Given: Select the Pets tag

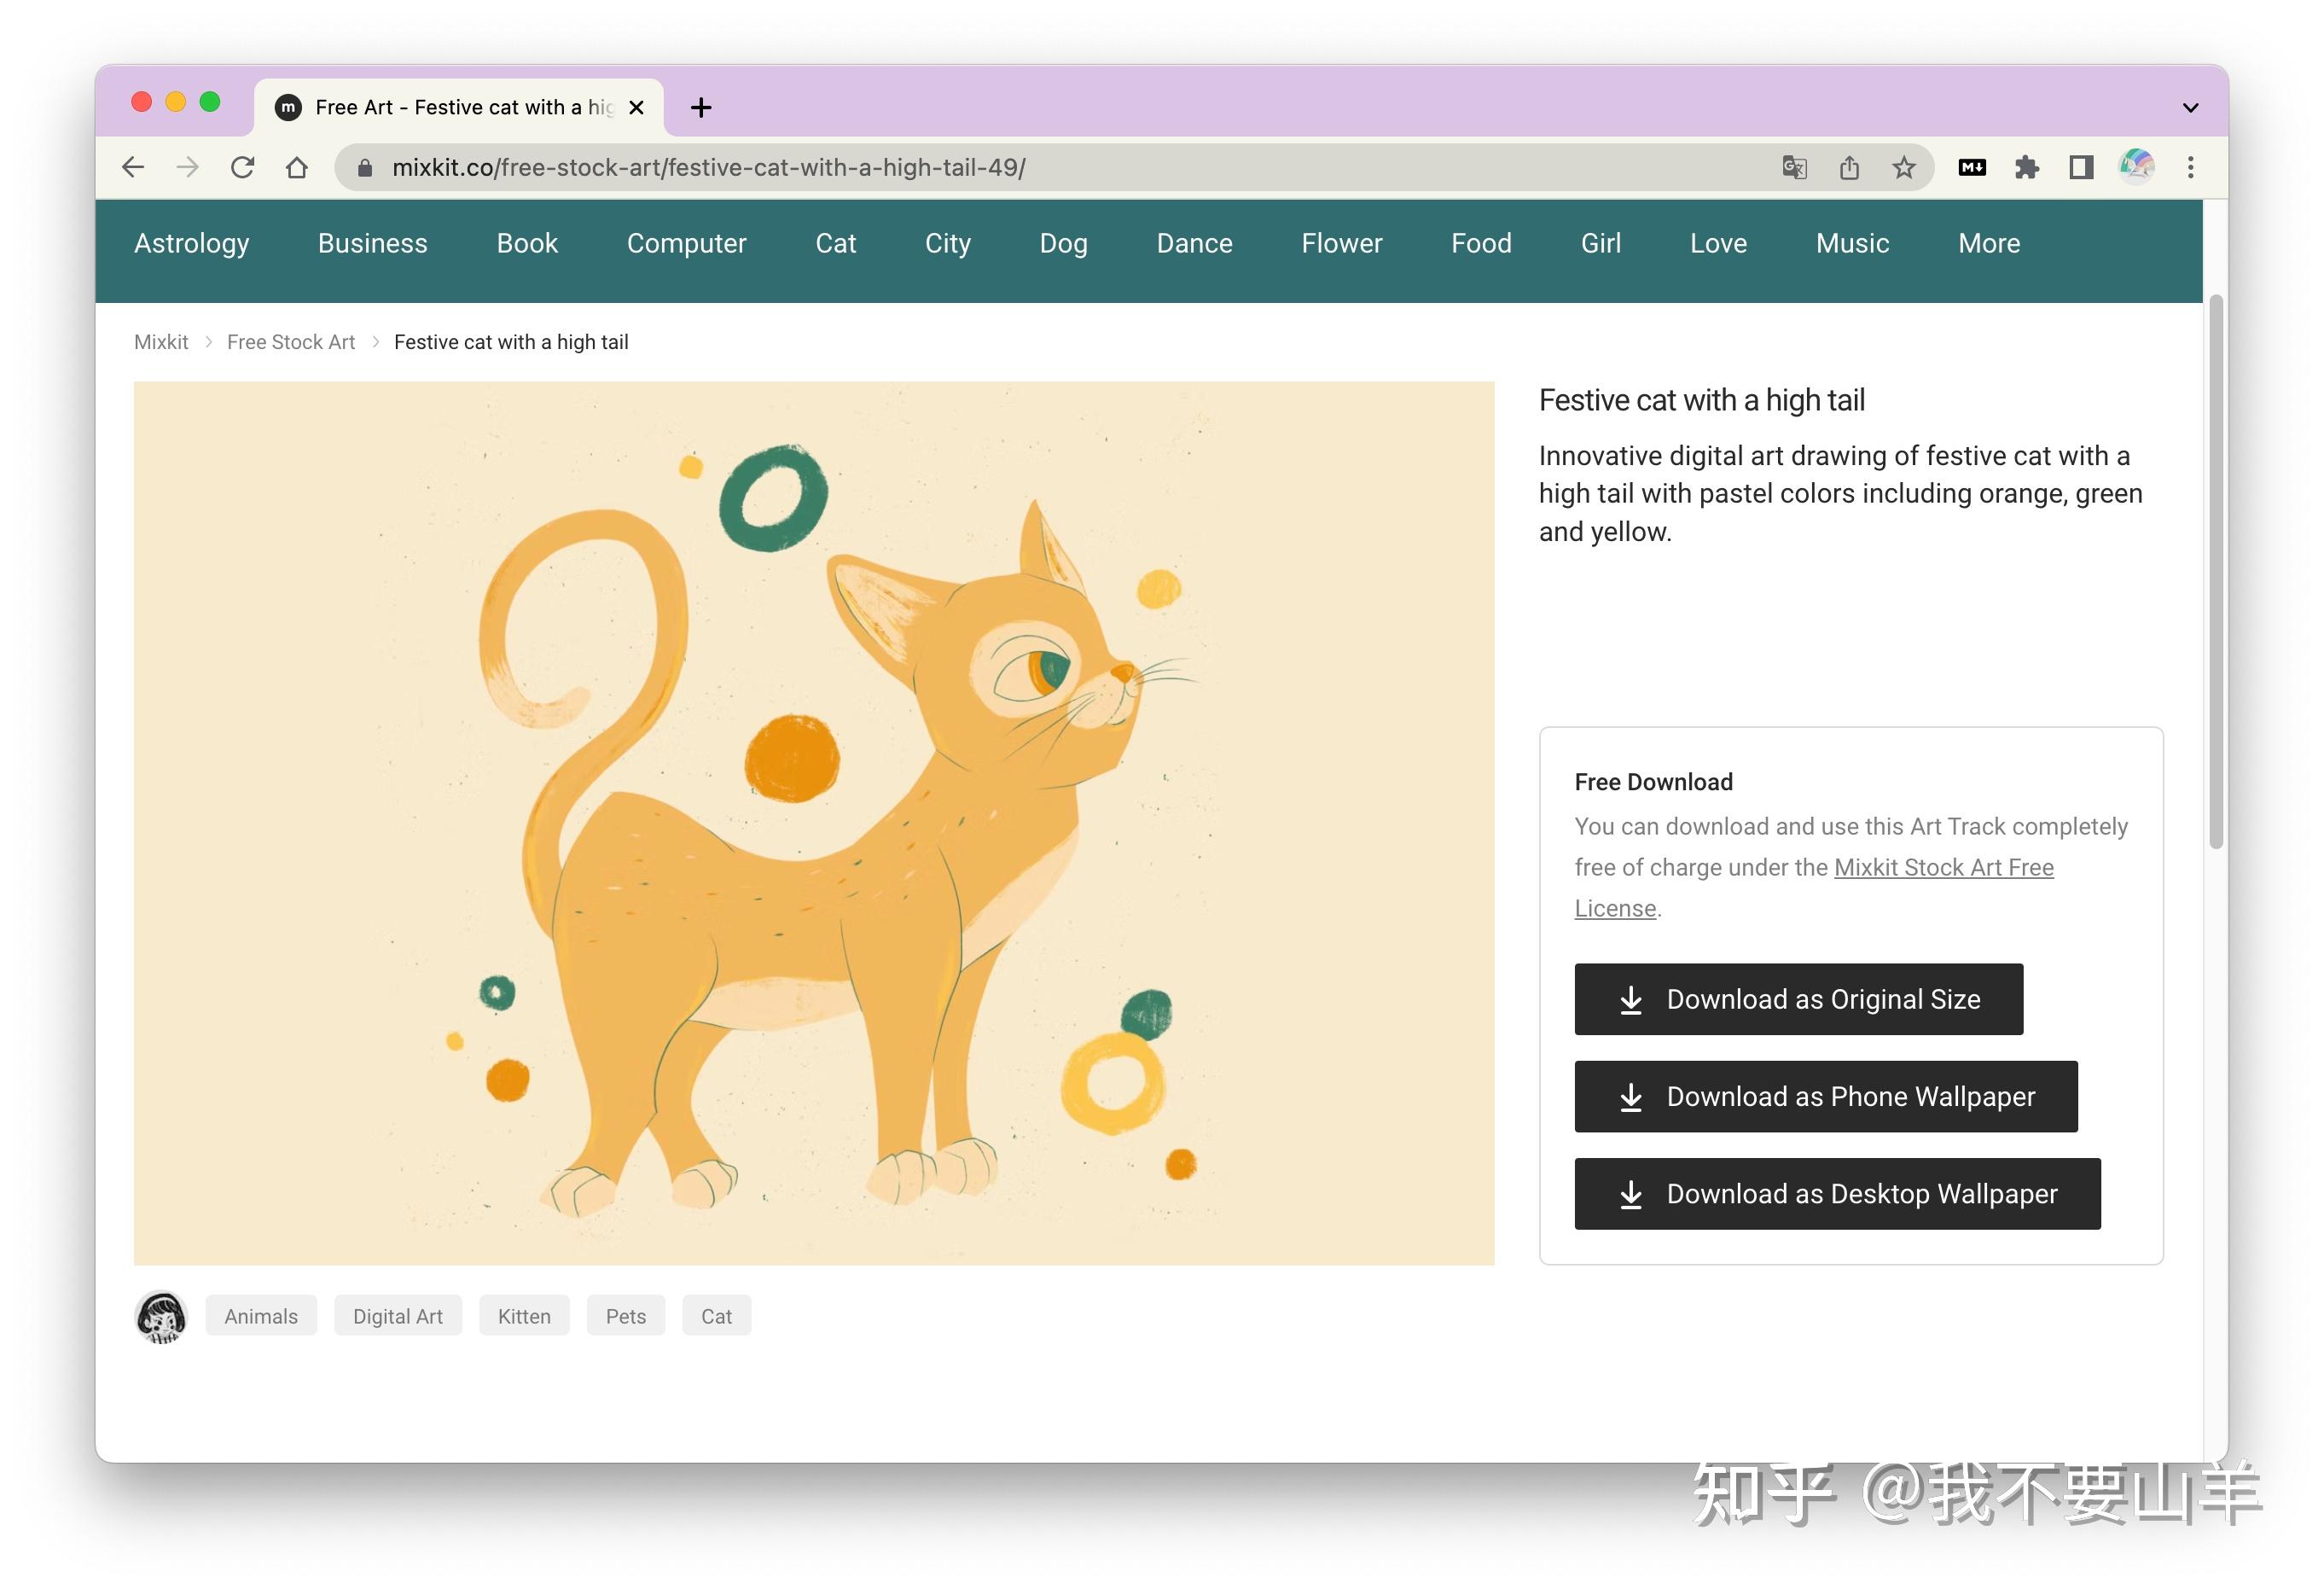Looking at the screenshot, I should click(x=626, y=1316).
